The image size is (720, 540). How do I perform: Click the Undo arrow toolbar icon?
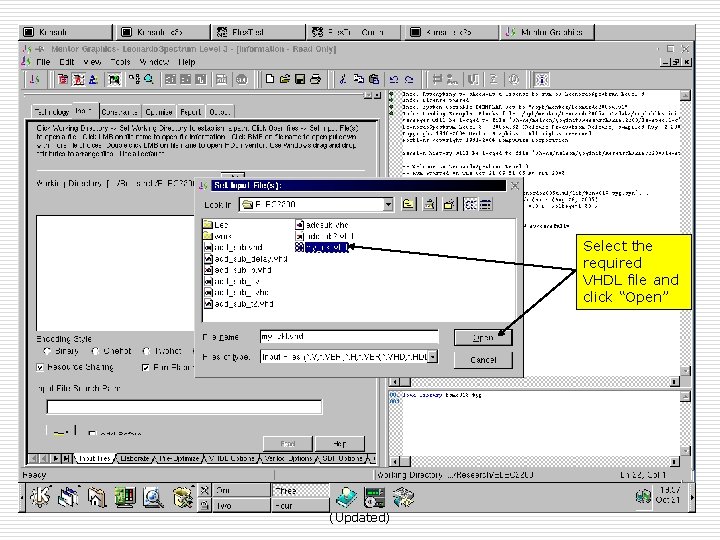tap(394, 79)
